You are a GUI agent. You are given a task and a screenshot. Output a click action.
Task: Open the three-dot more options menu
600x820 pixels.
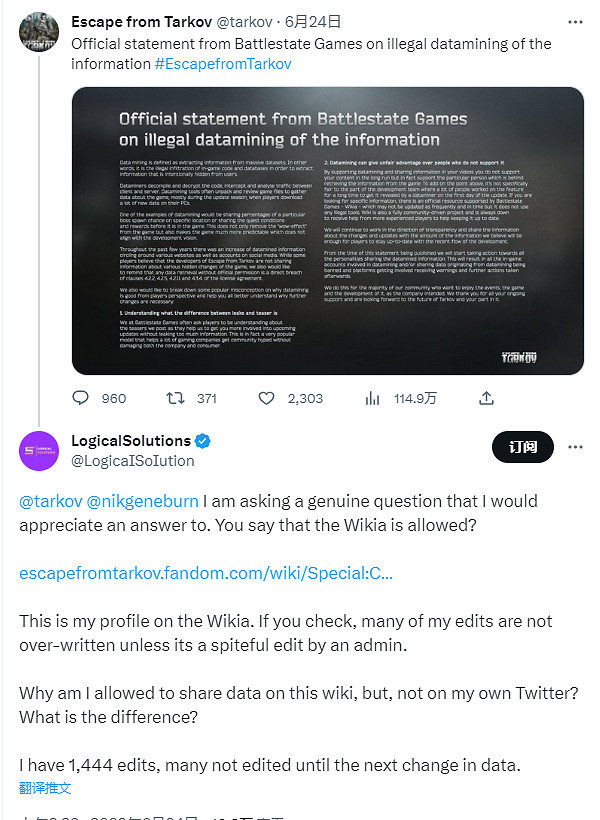pyautogui.click(x=574, y=445)
